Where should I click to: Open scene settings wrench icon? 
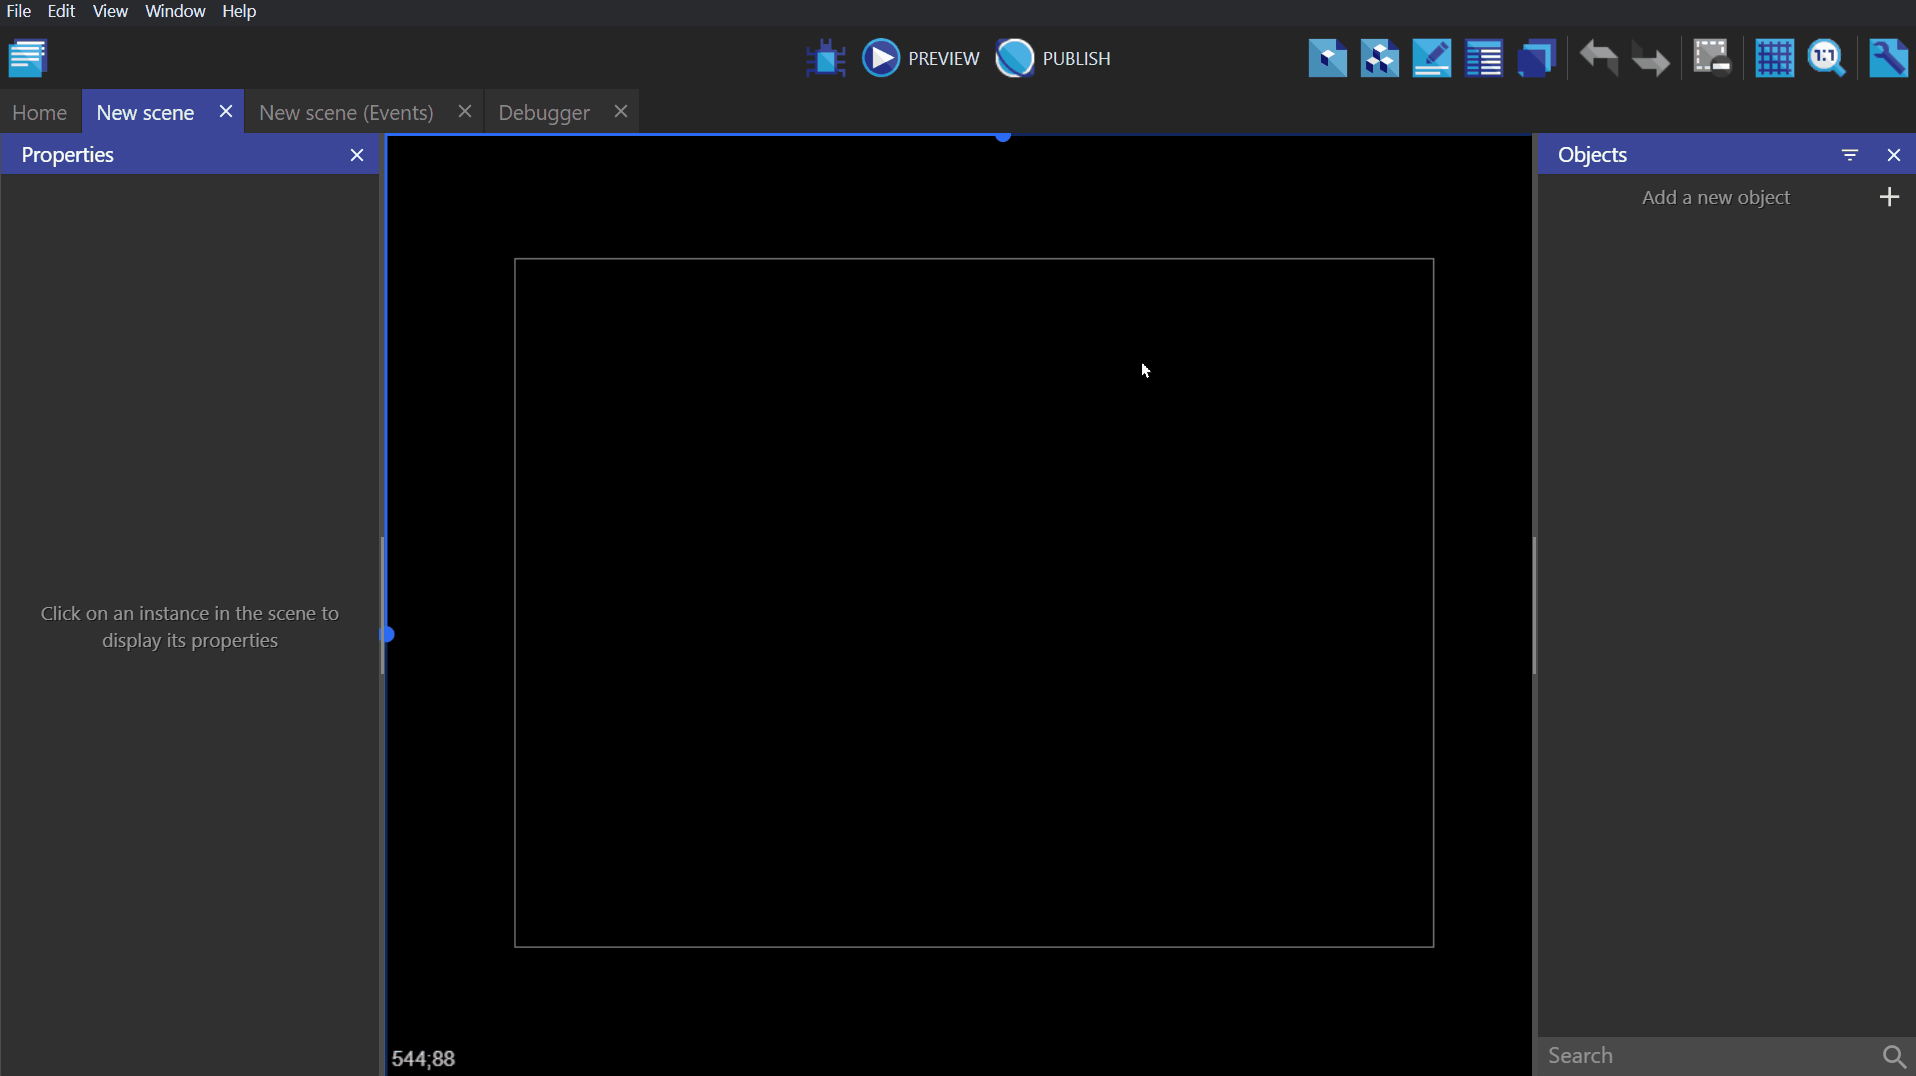click(x=1888, y=58)
